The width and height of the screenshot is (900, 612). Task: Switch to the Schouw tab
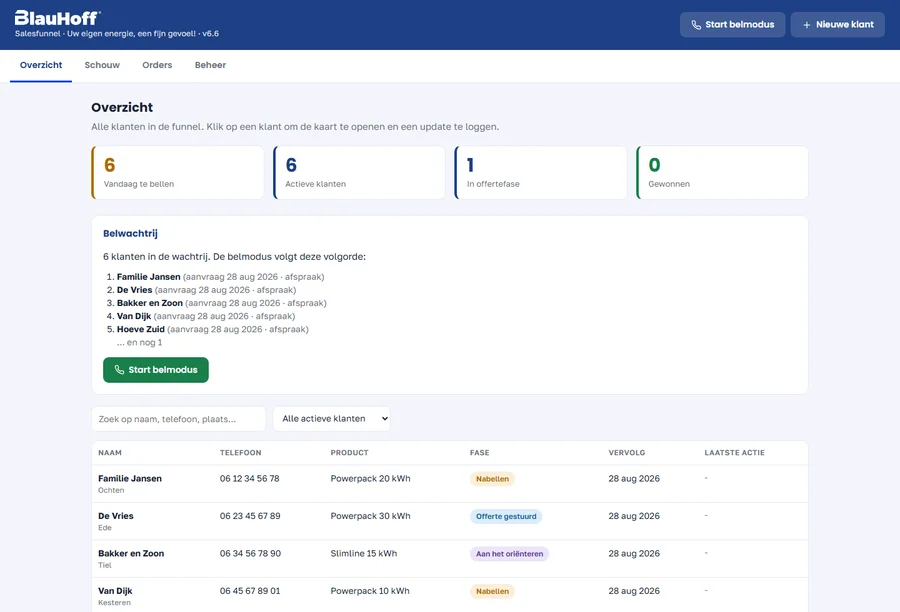(x=102, y=65)
